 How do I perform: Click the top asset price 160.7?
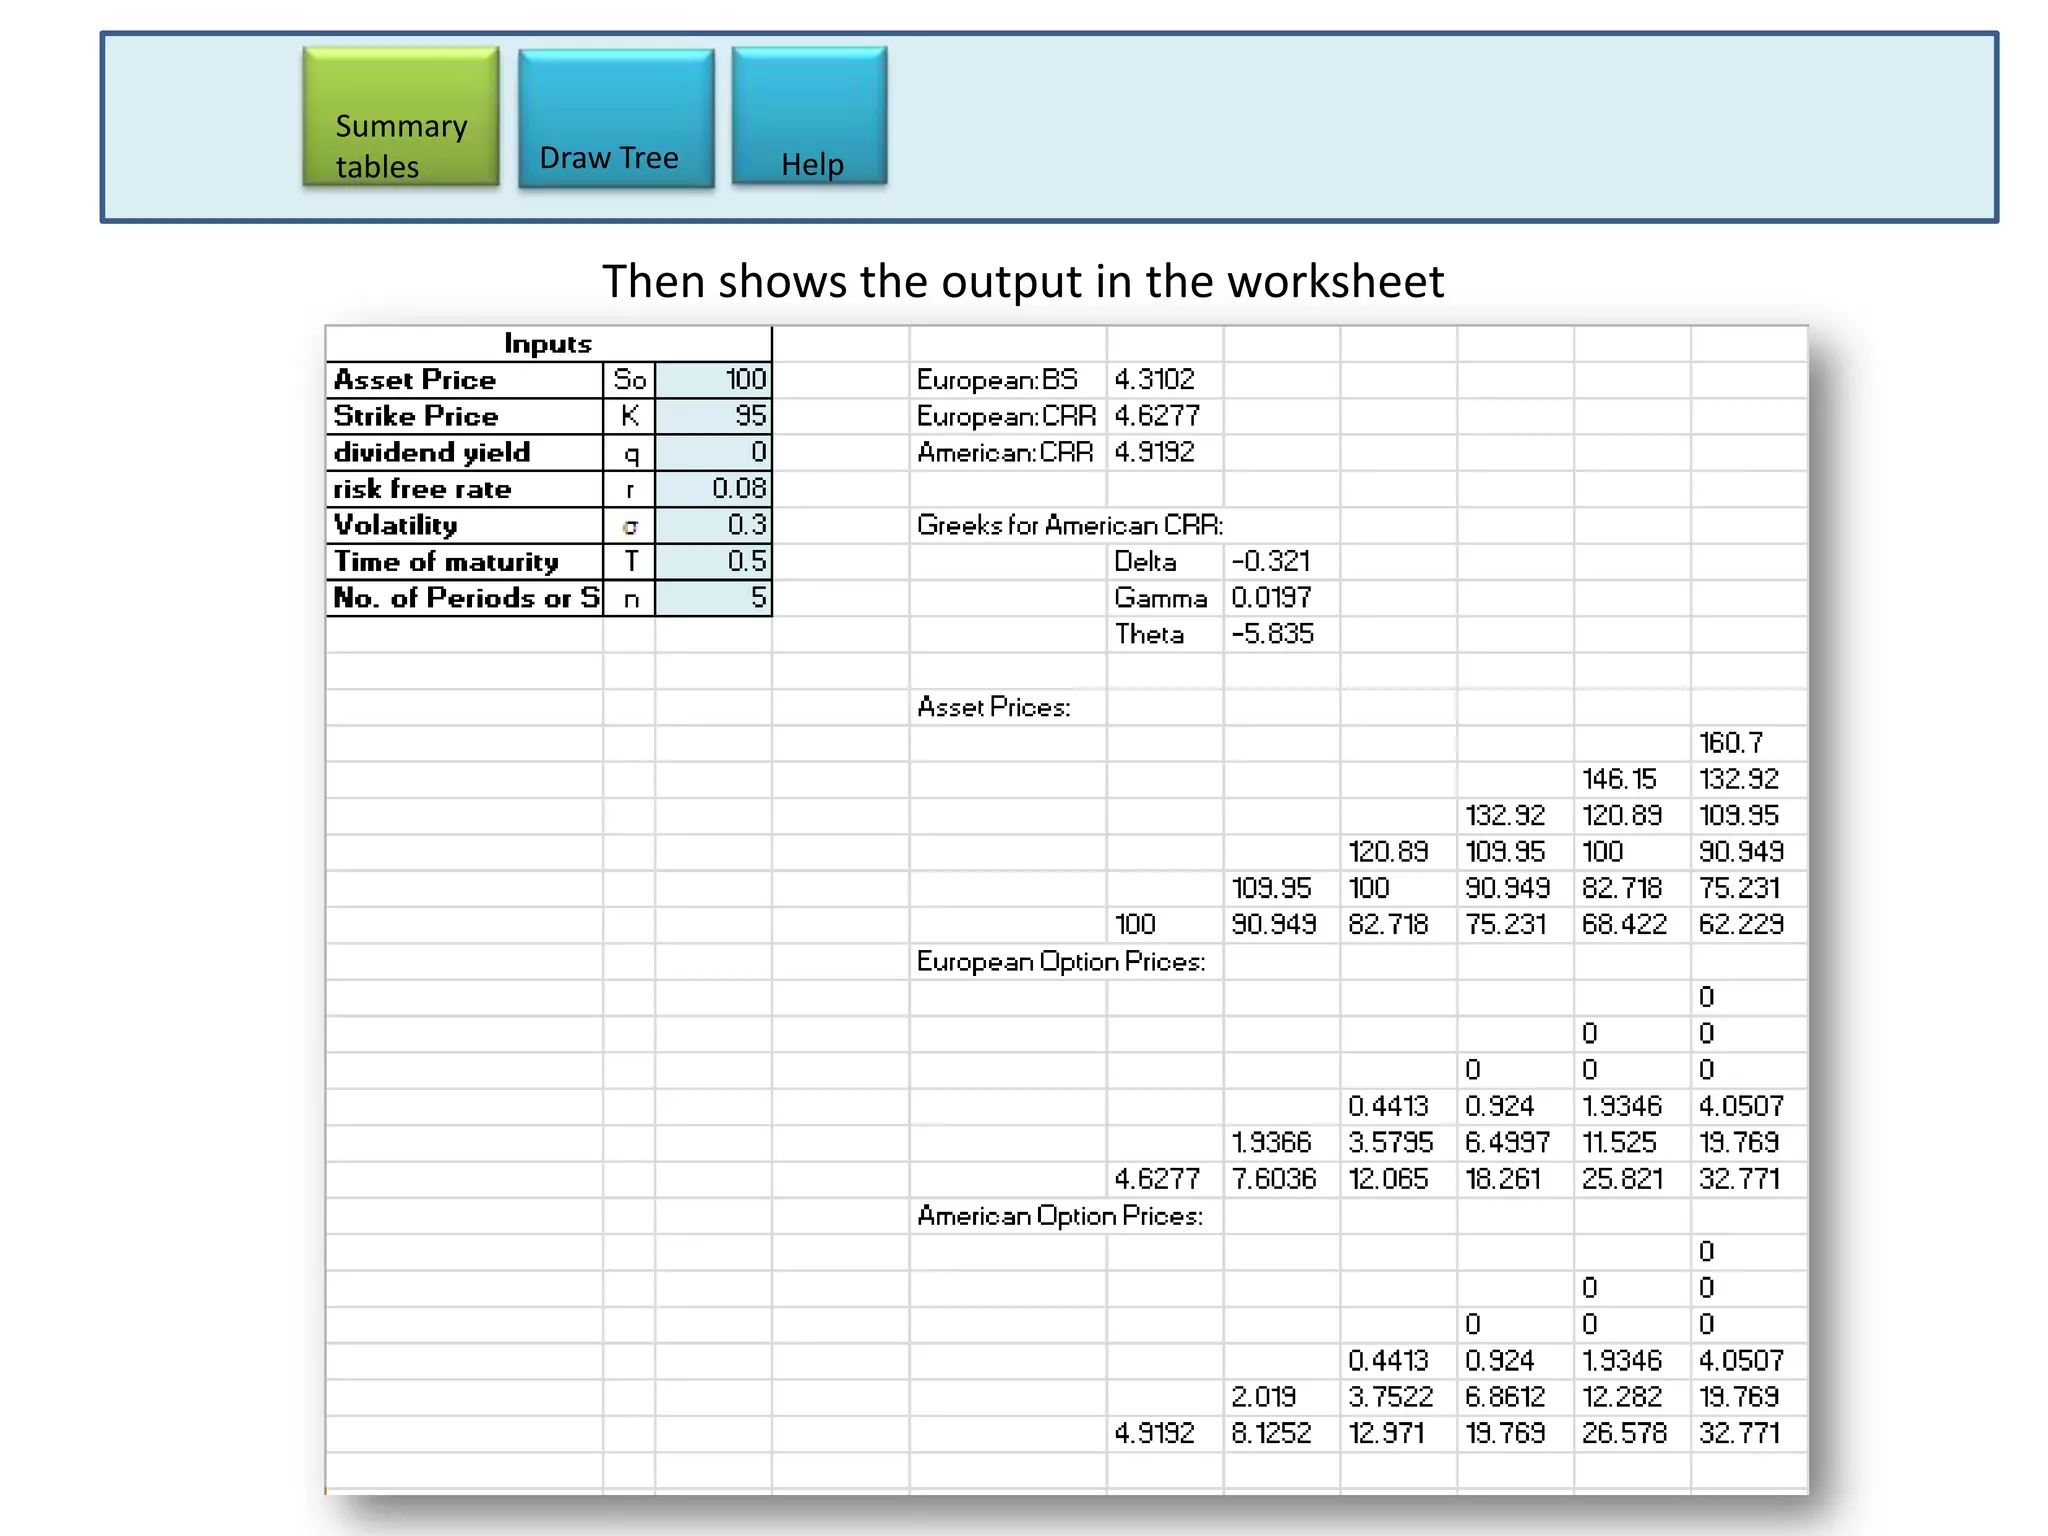tap(1731, 743)
